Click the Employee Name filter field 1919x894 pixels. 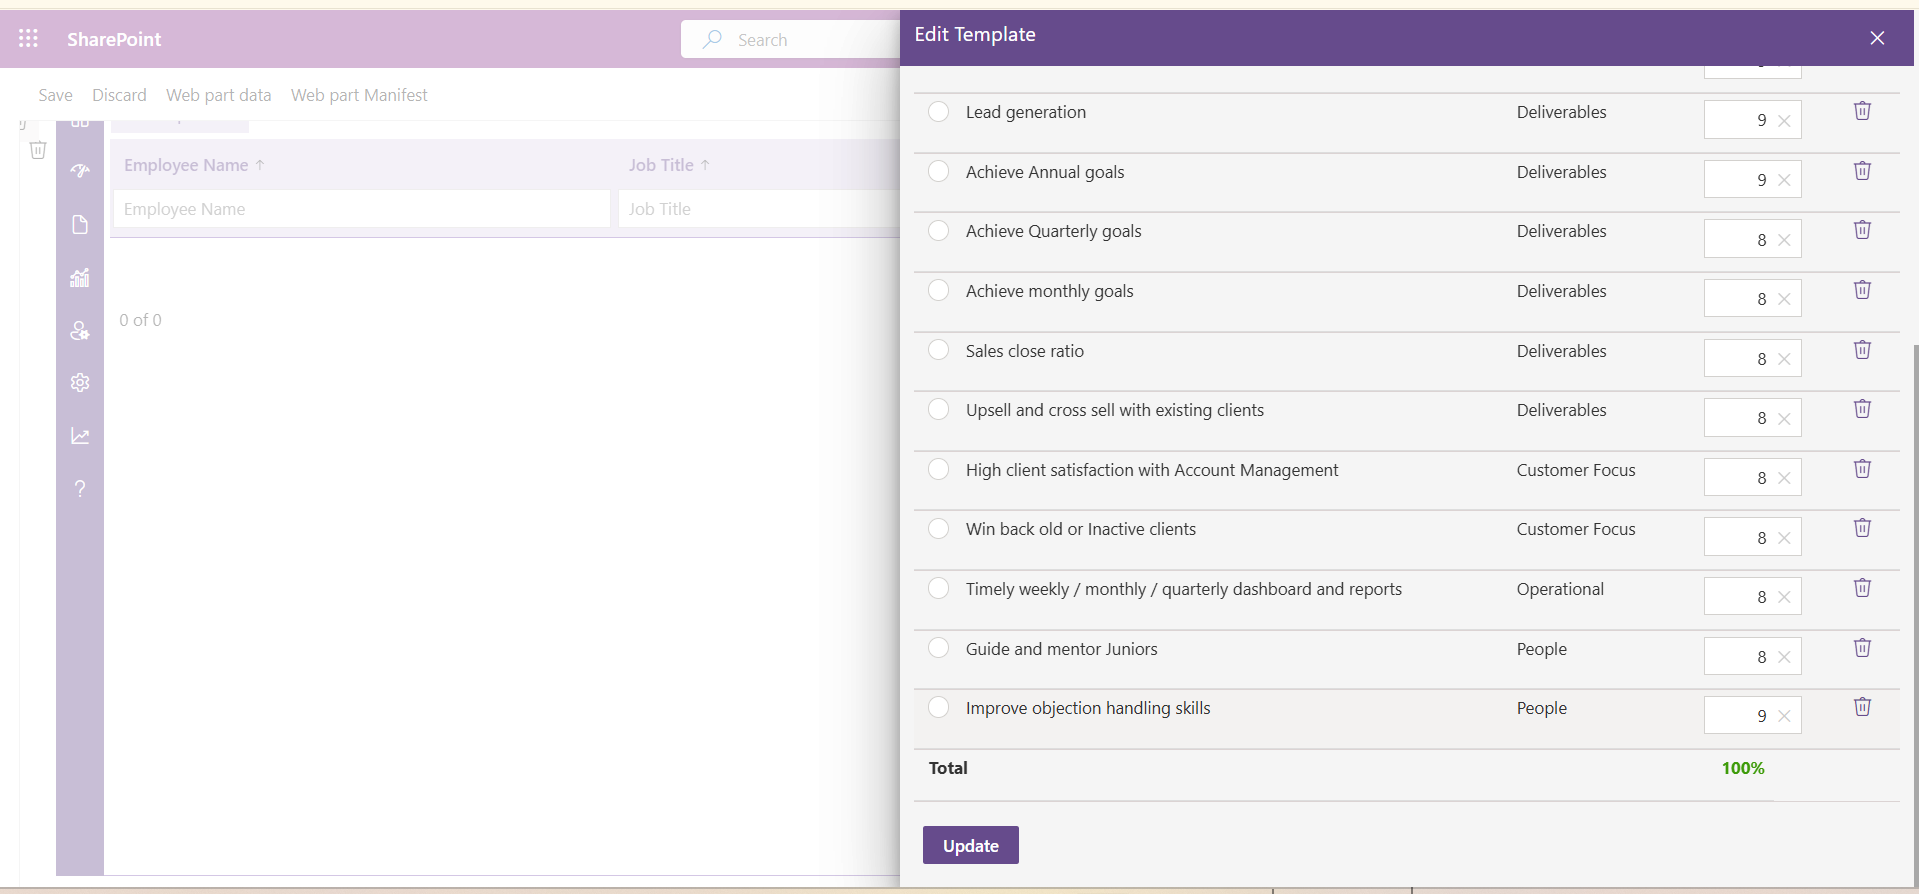tap(361, 209)
